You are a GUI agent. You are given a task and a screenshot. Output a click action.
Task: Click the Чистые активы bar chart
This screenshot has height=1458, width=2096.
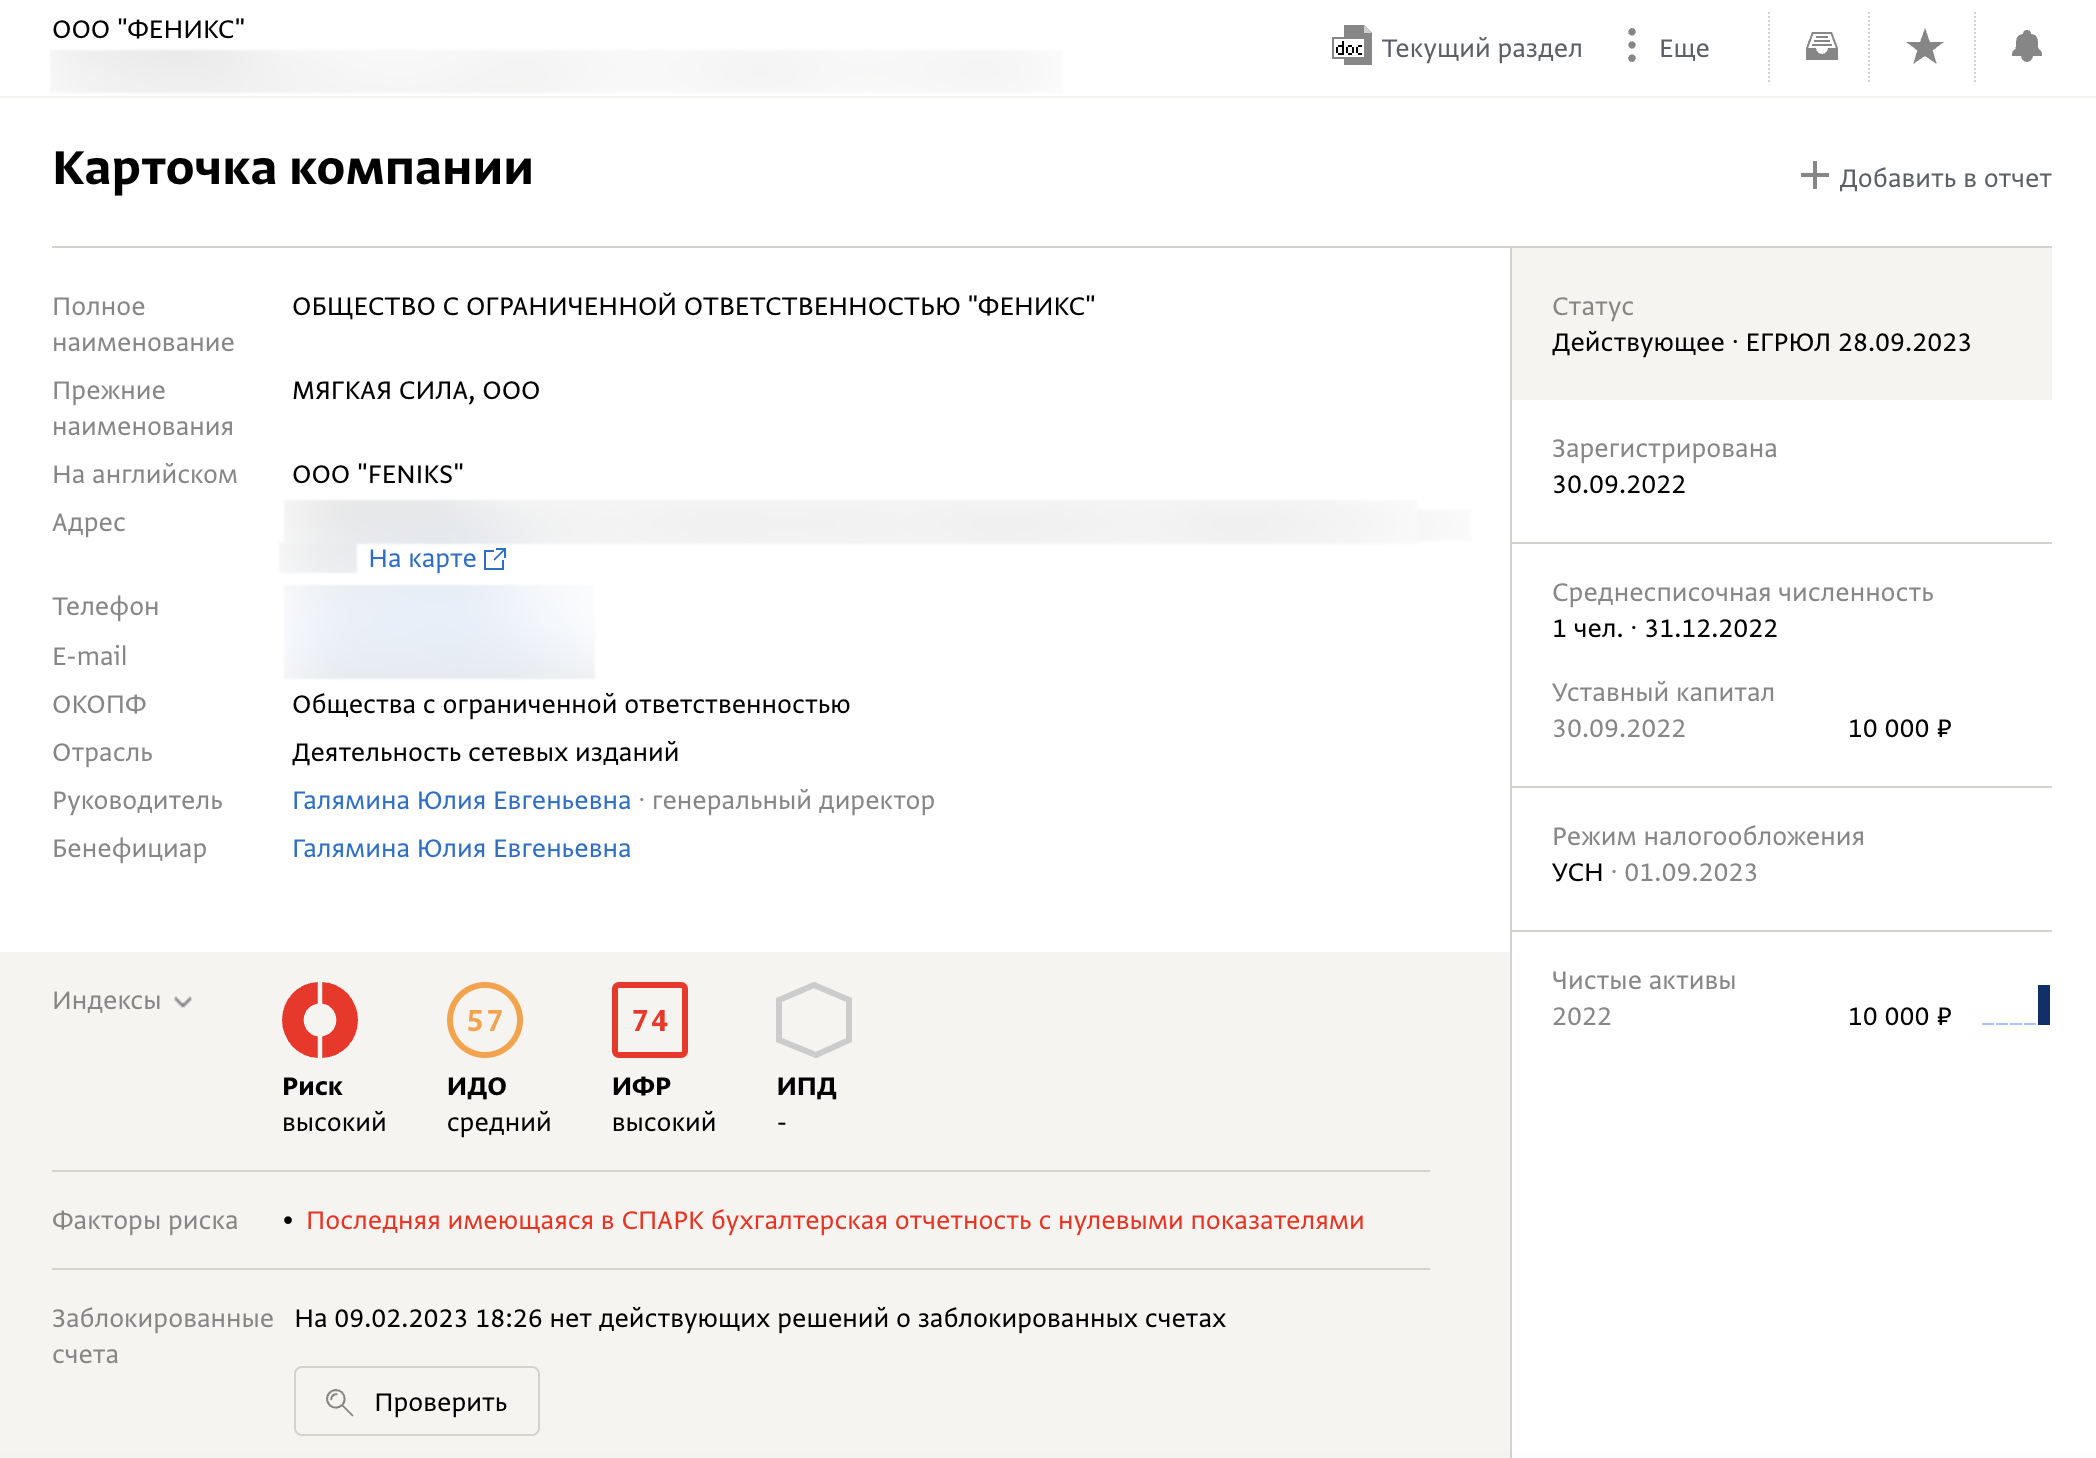click(x=2015, y=1005)
